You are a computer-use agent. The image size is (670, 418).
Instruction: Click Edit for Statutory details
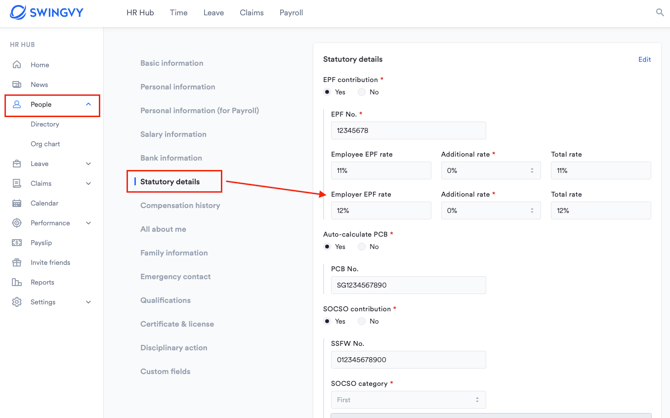click(644, 60)
